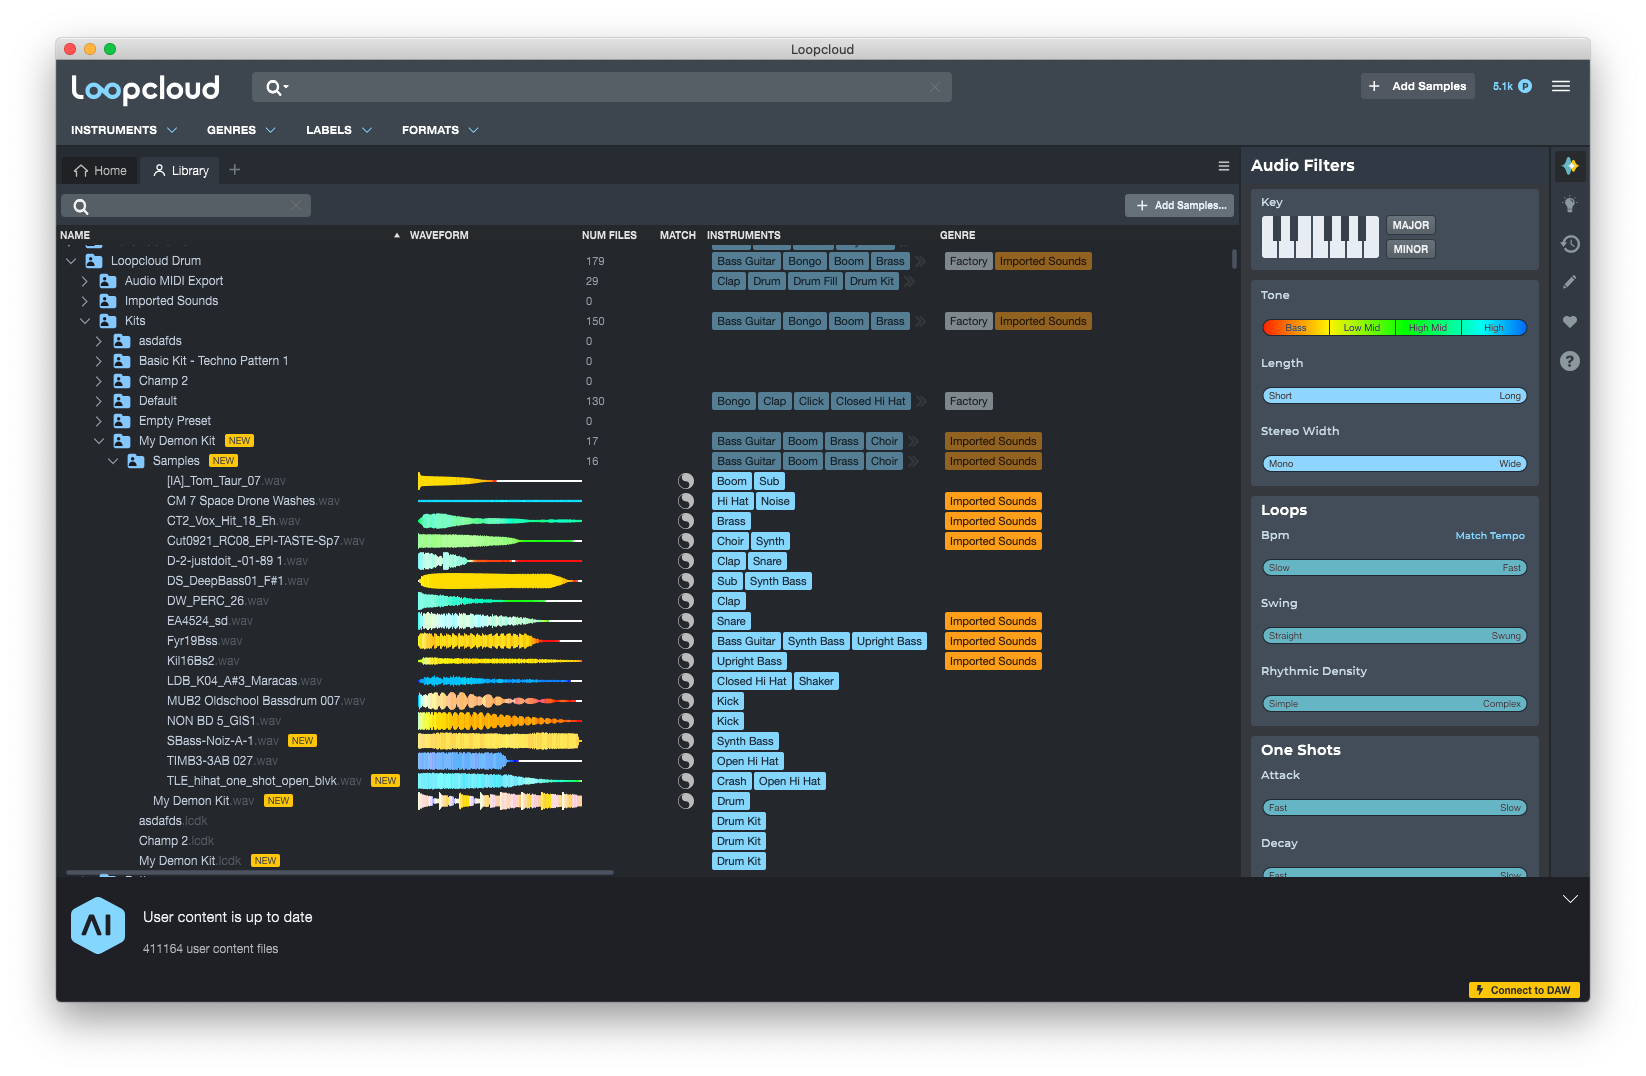Click the Loopcloud logo

145,88
